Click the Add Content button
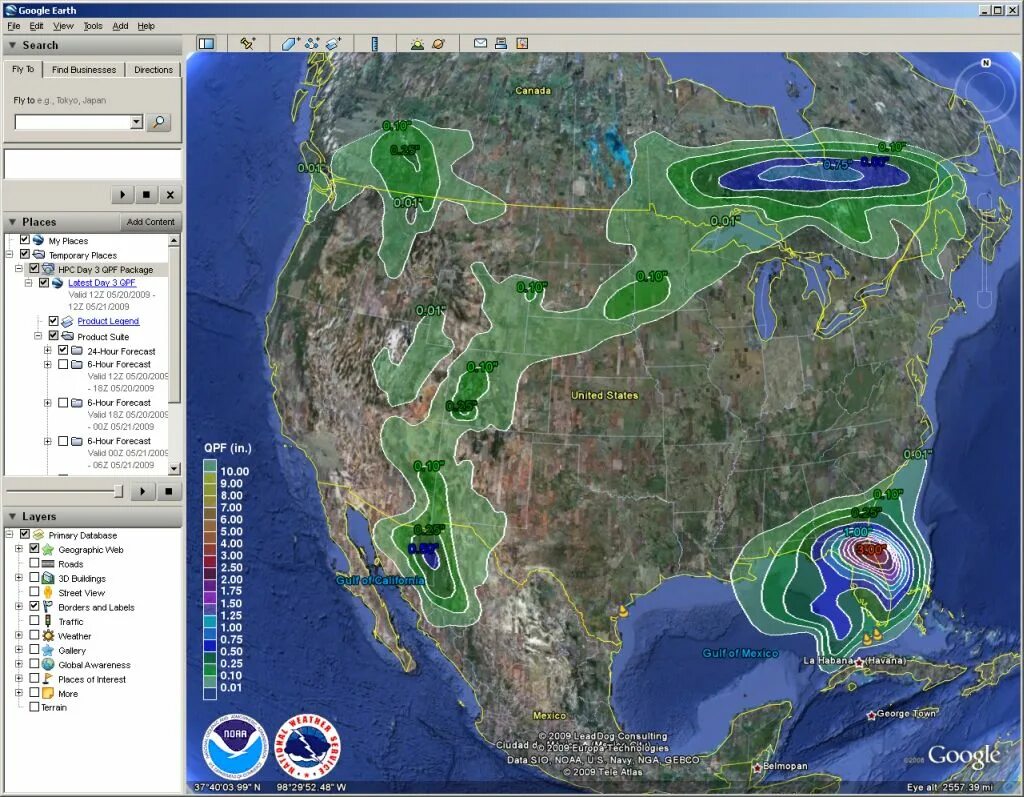The width and height of the screenshot is (1024, 797). 151,222
